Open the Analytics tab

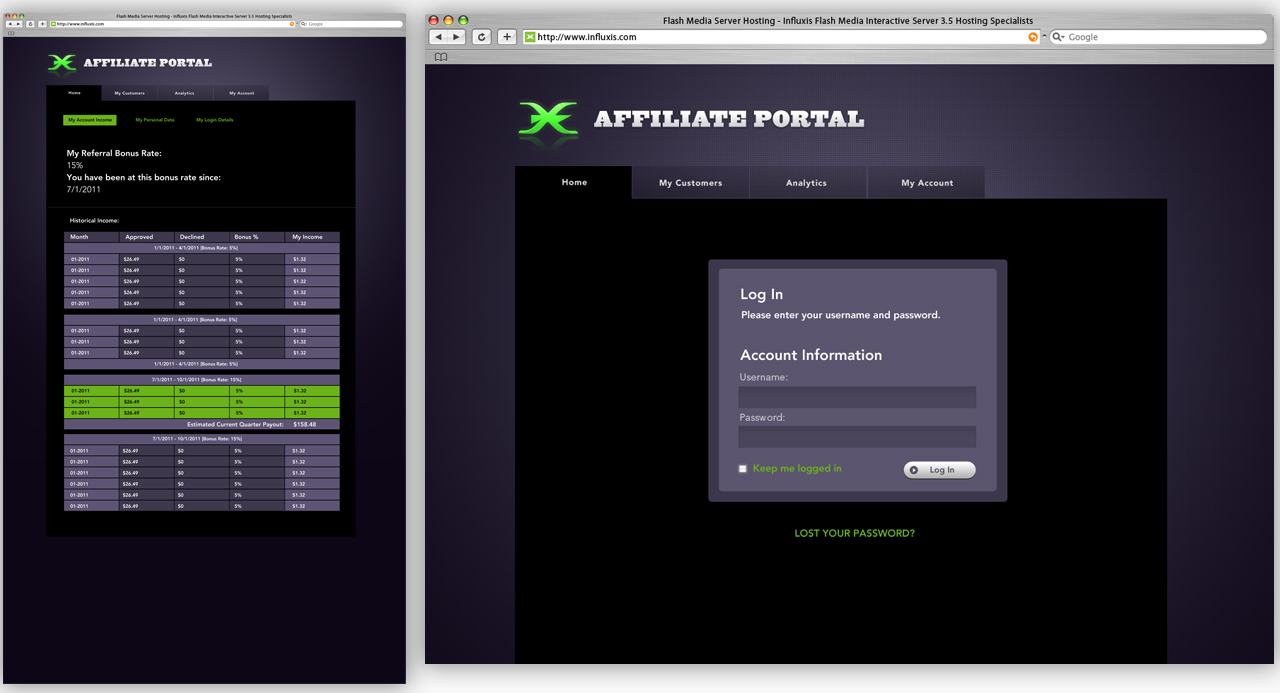click(807, 182)
